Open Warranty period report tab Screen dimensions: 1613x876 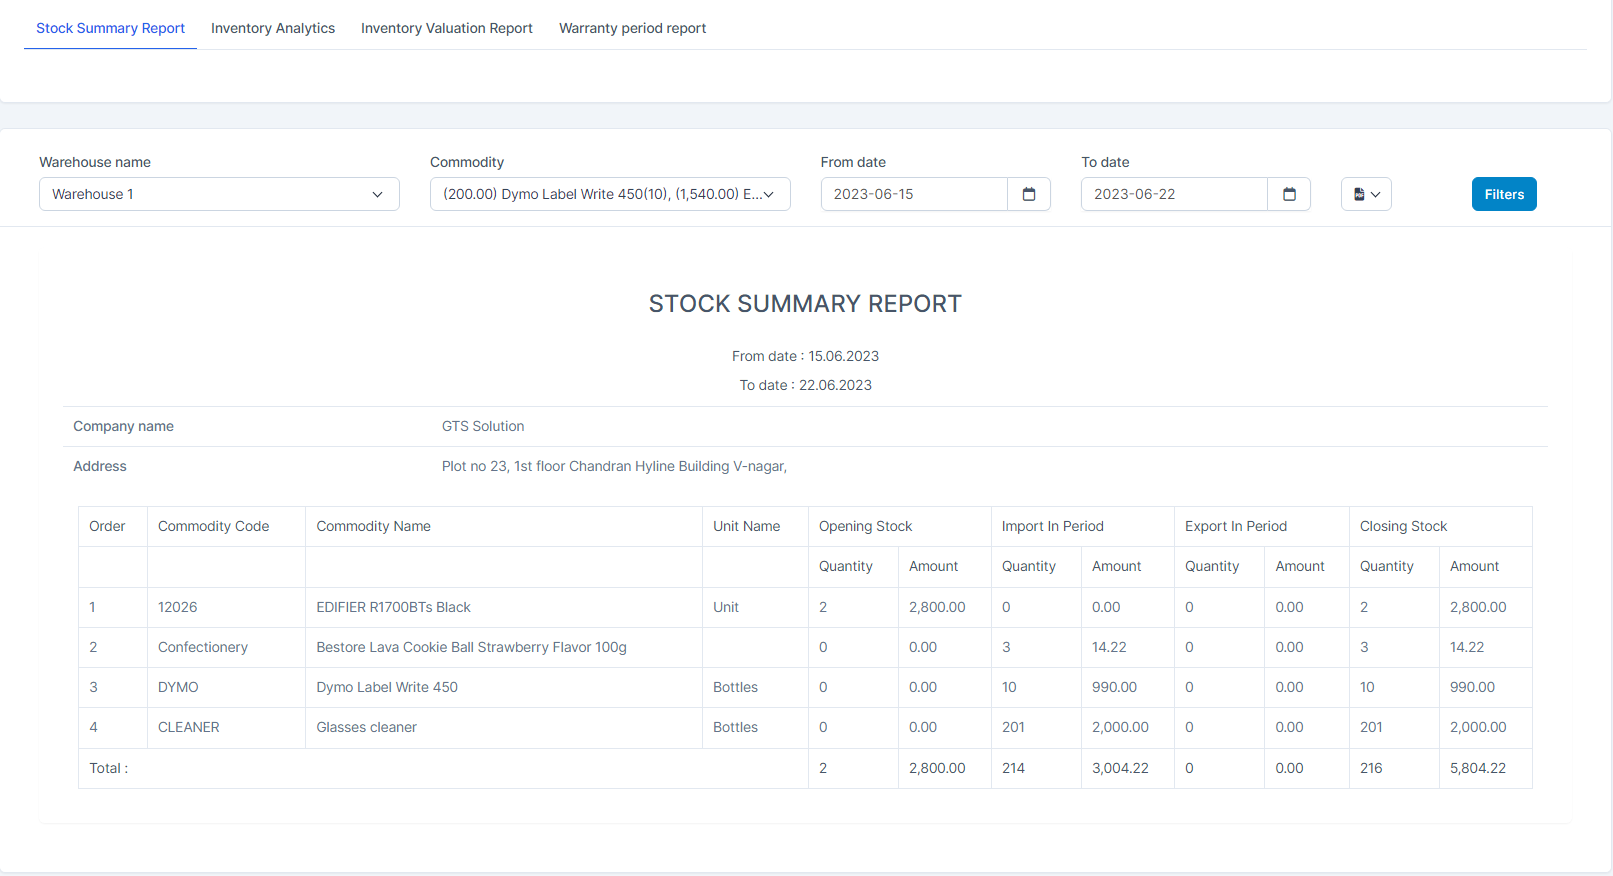click(632, 28)
